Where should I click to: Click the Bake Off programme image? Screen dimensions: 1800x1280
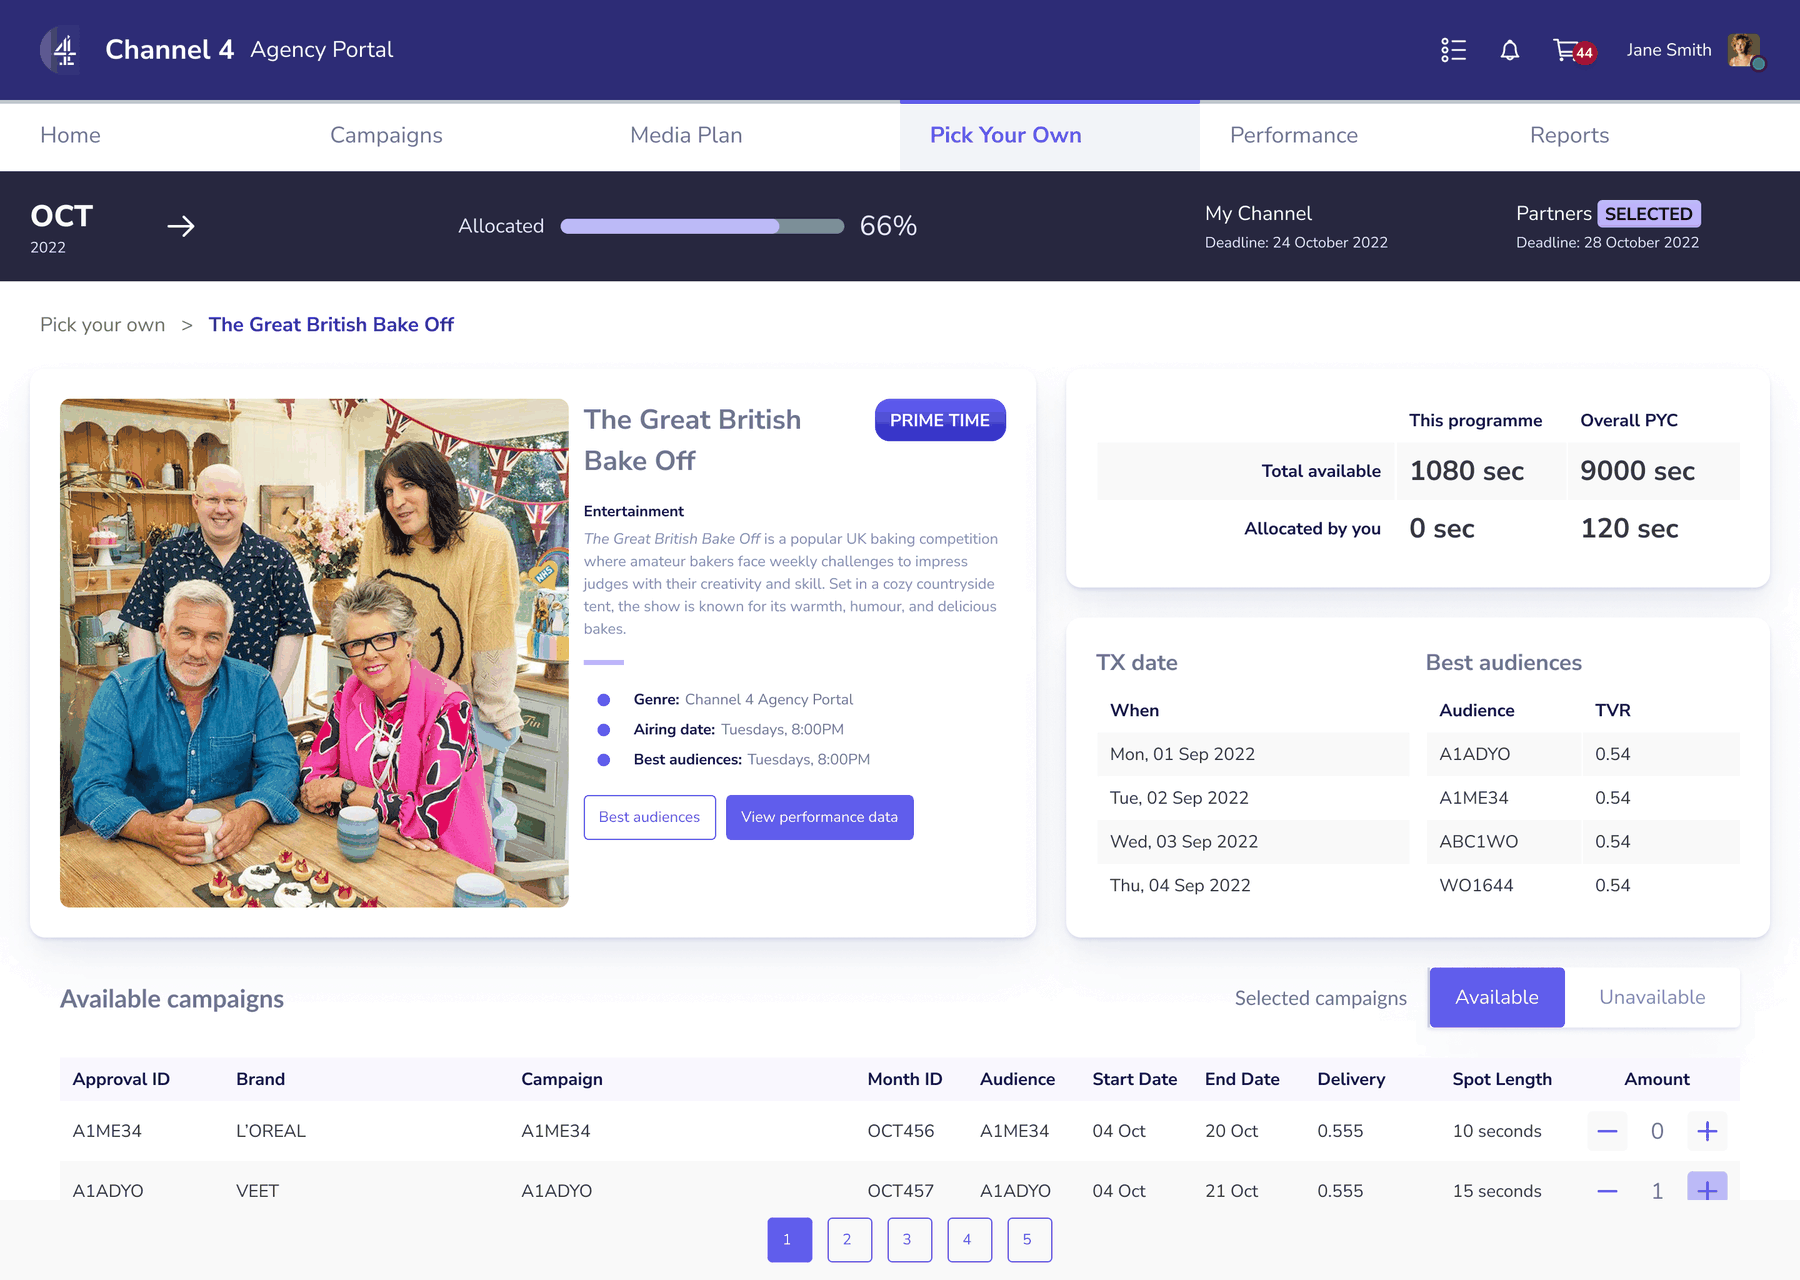(314, 653)
